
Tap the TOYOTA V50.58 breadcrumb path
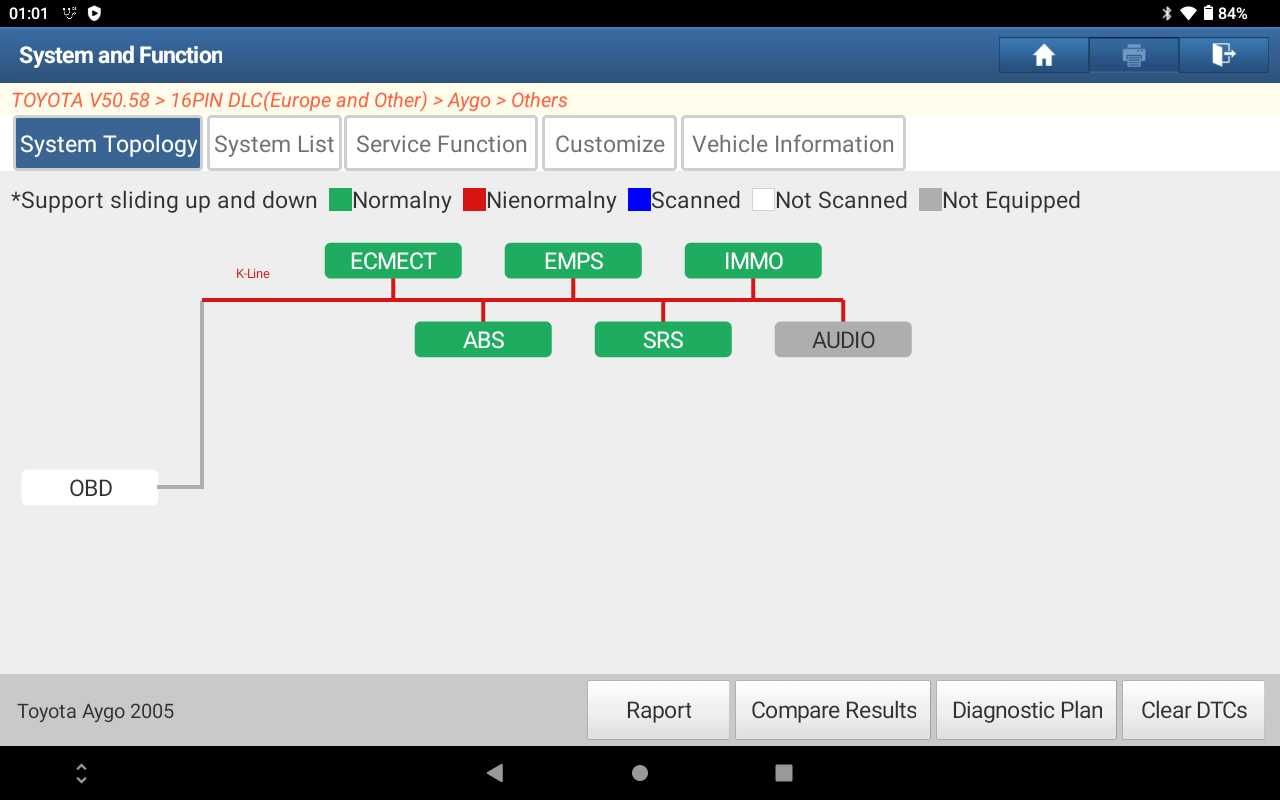289,100
